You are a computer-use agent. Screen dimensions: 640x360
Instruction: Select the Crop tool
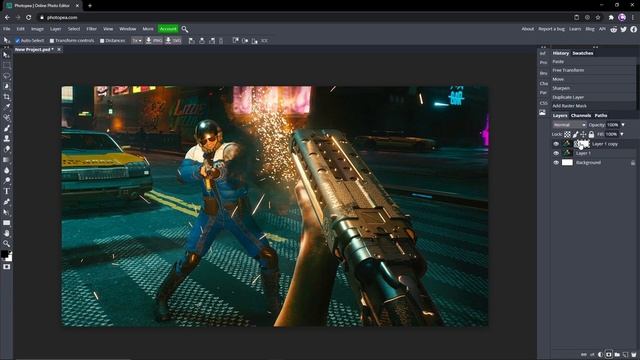6,97
